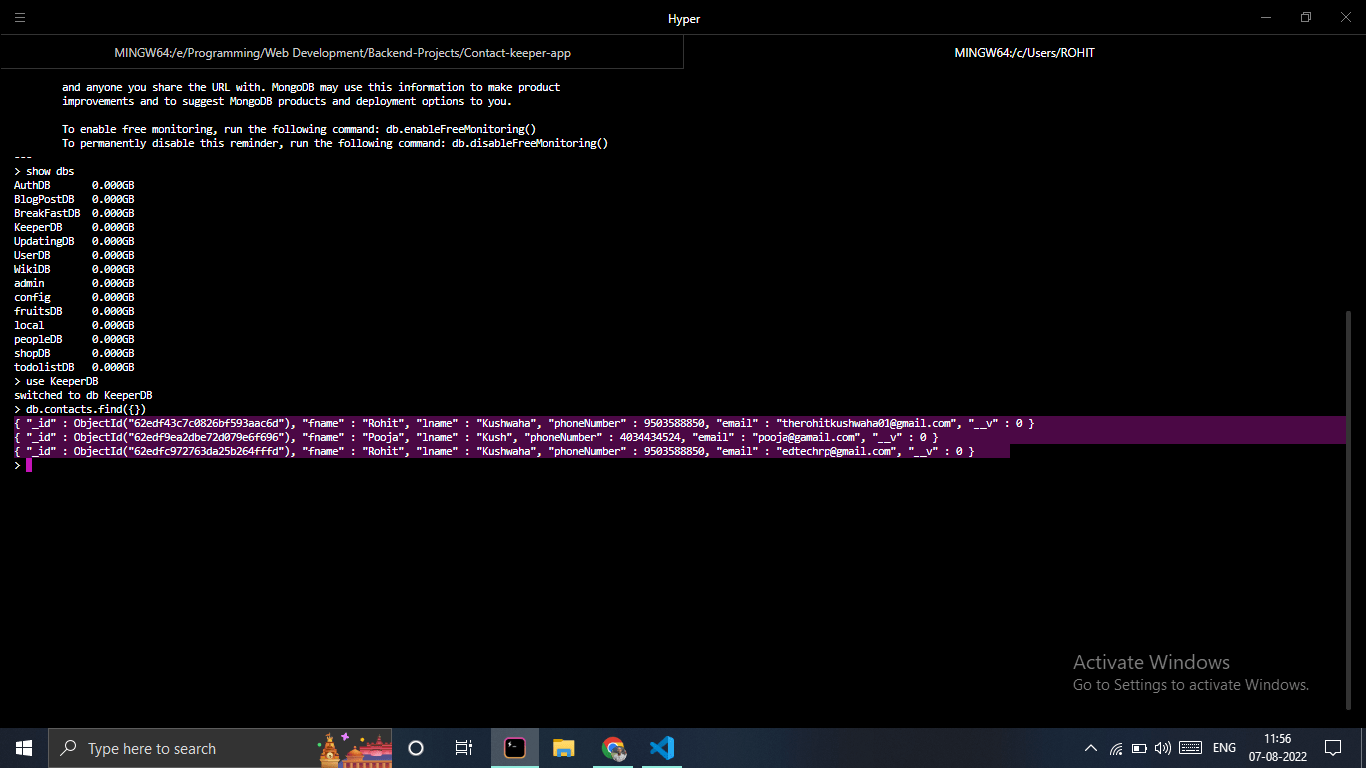This screenshot has width=1366, height=768.
Task: Check the battery status tray icon
Action: click(x=1139, y=748)
